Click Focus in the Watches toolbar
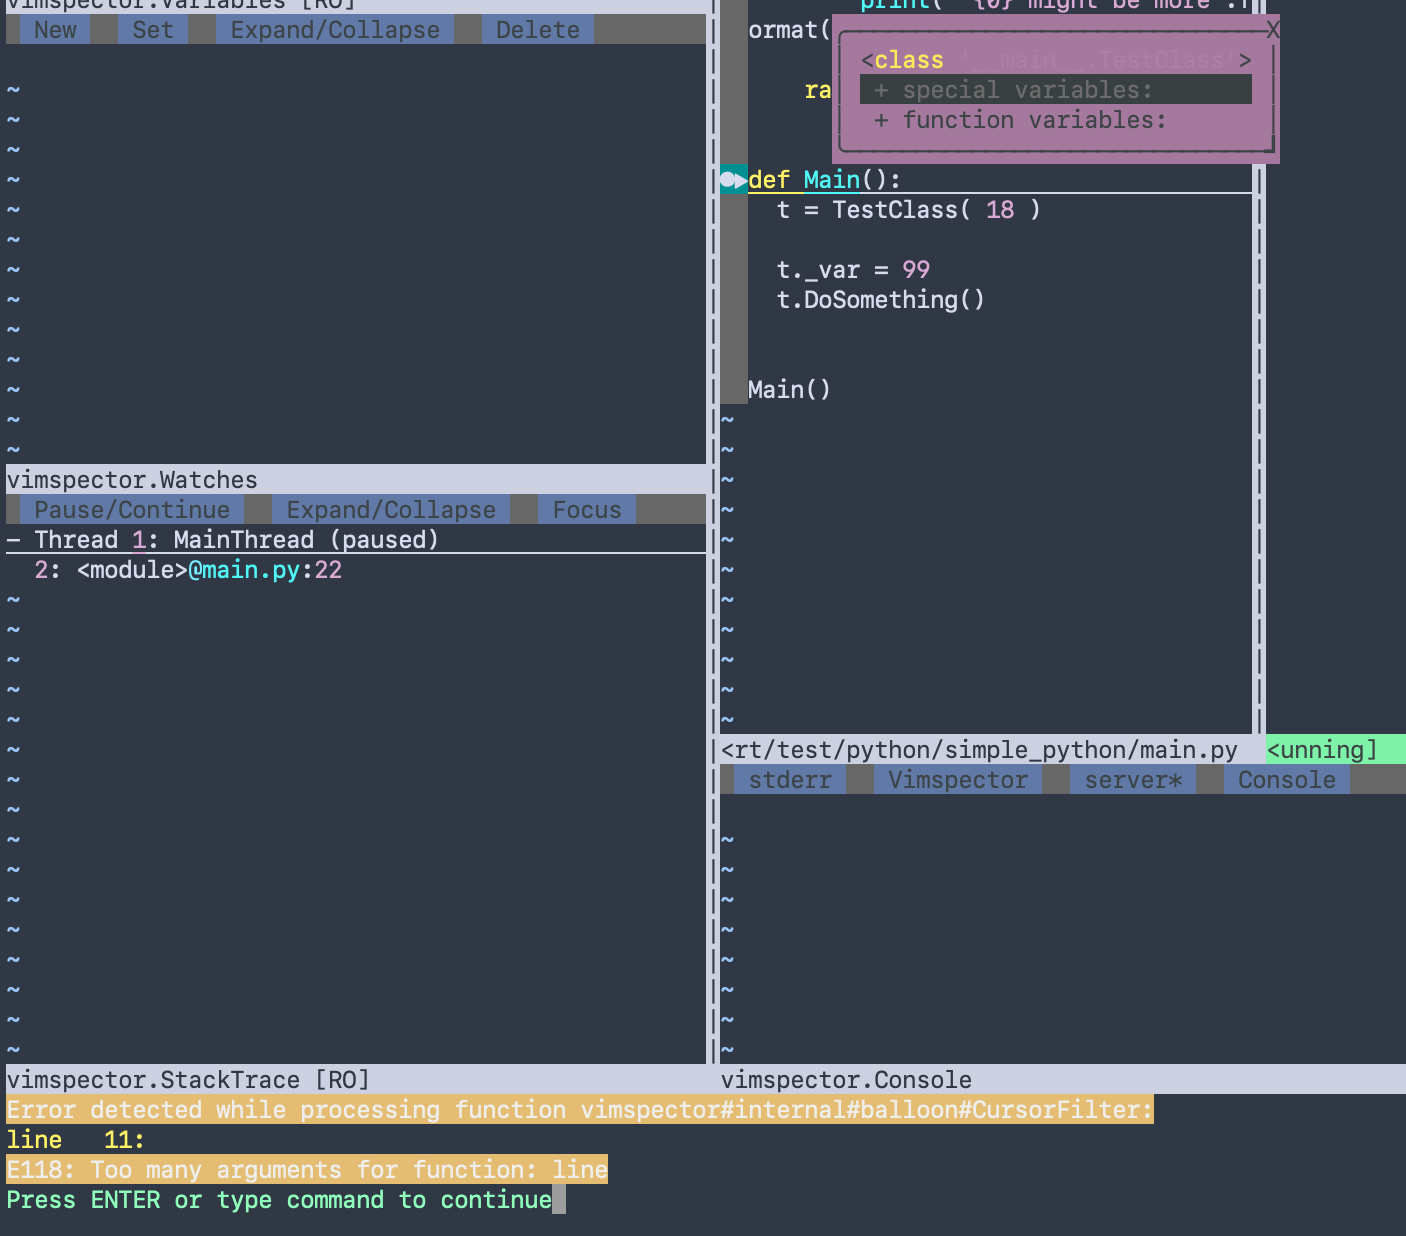Image resolution: width=1406 pixels, height=1236 pixels. pyautogui.click(x=585, y=509)
